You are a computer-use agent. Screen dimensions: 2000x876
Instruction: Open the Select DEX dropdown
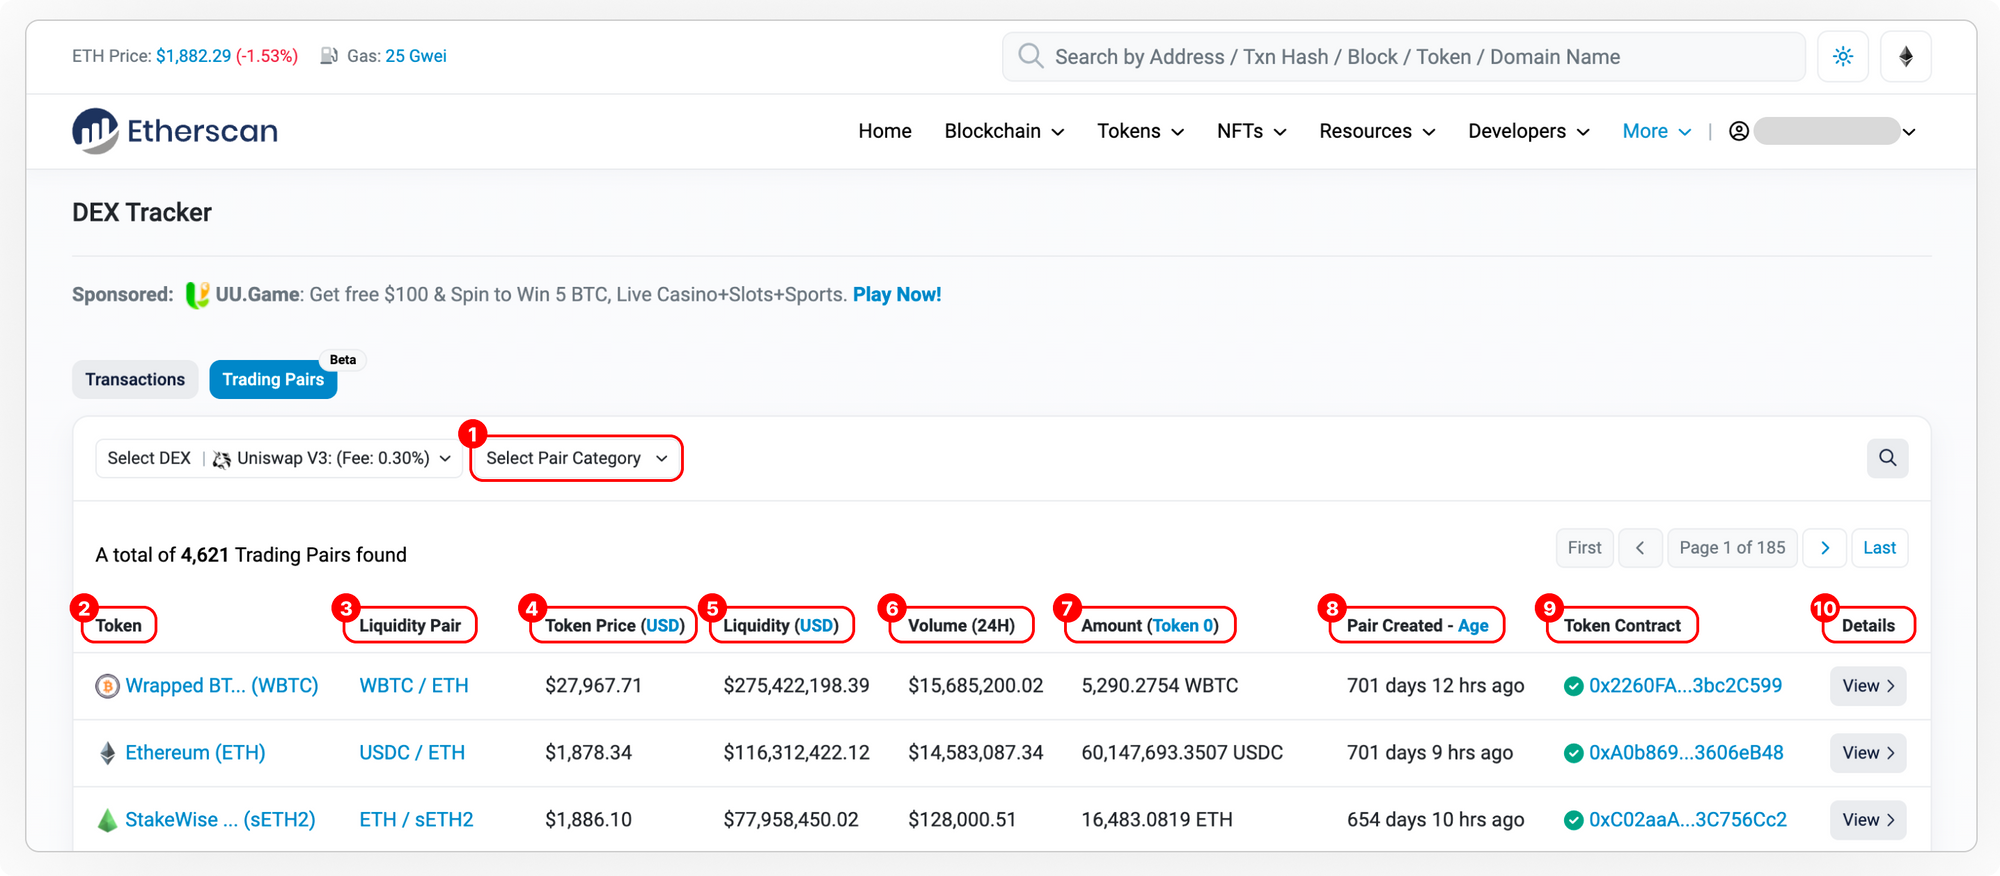click(279, 458)
